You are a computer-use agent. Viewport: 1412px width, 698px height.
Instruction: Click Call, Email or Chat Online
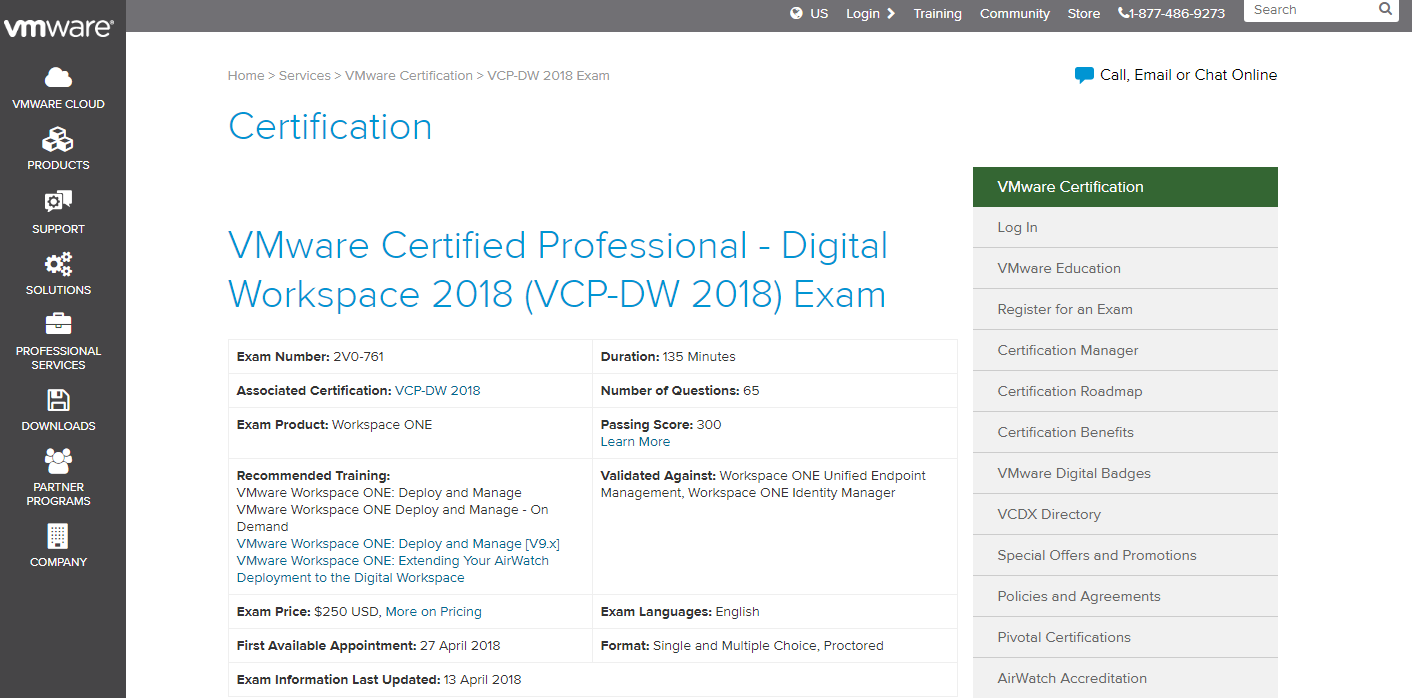tap(1188, 75)
